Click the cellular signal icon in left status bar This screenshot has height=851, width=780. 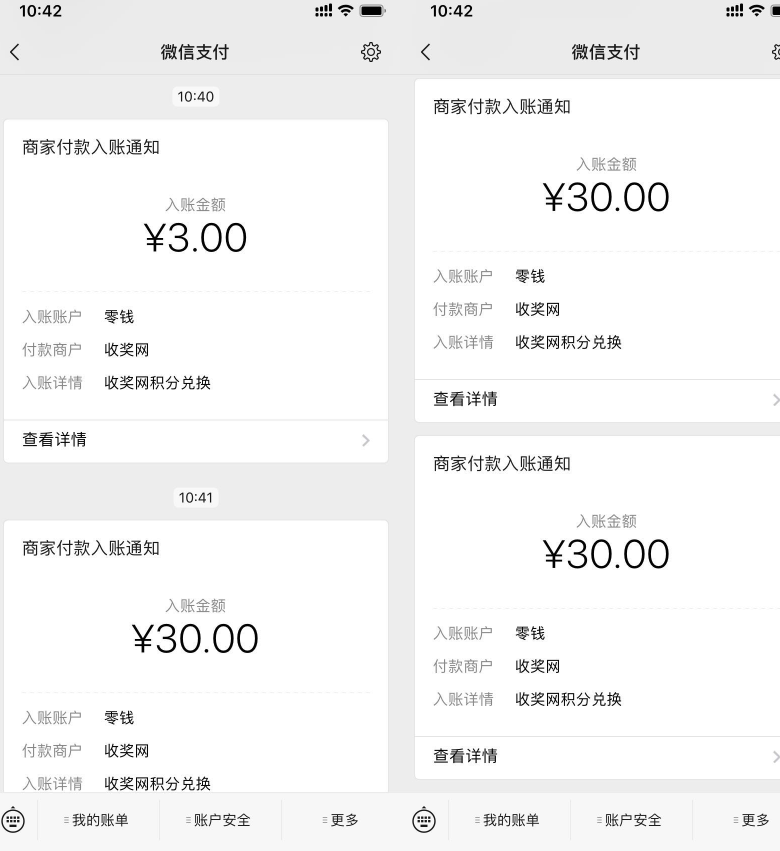click(320, 12)
